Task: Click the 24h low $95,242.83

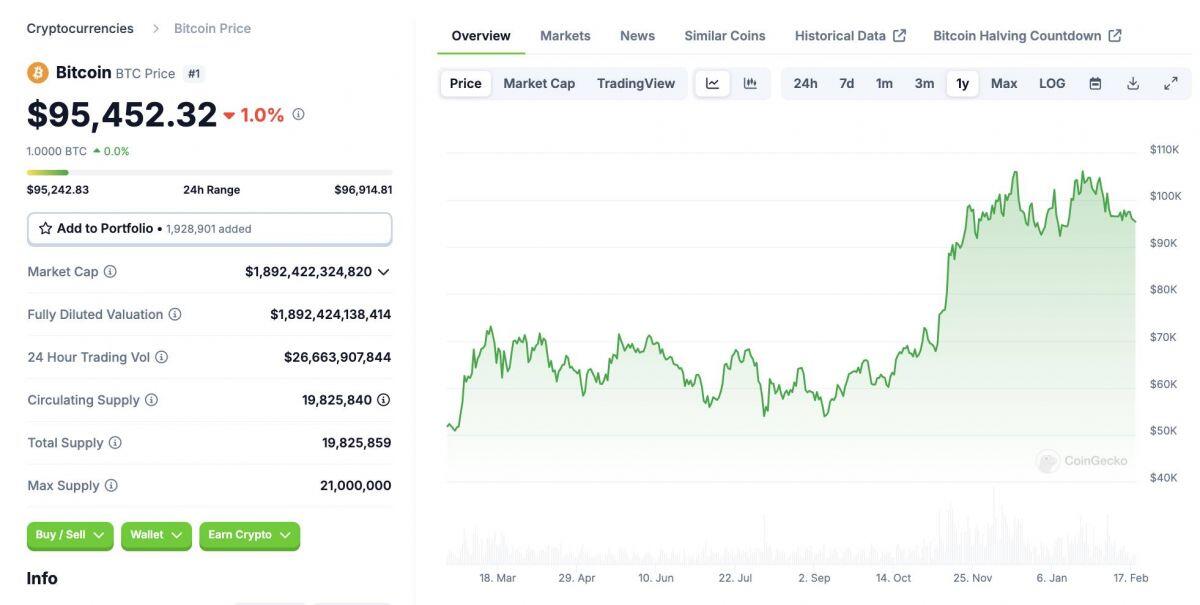Action: pyautogui.click(x=58, y=190)
